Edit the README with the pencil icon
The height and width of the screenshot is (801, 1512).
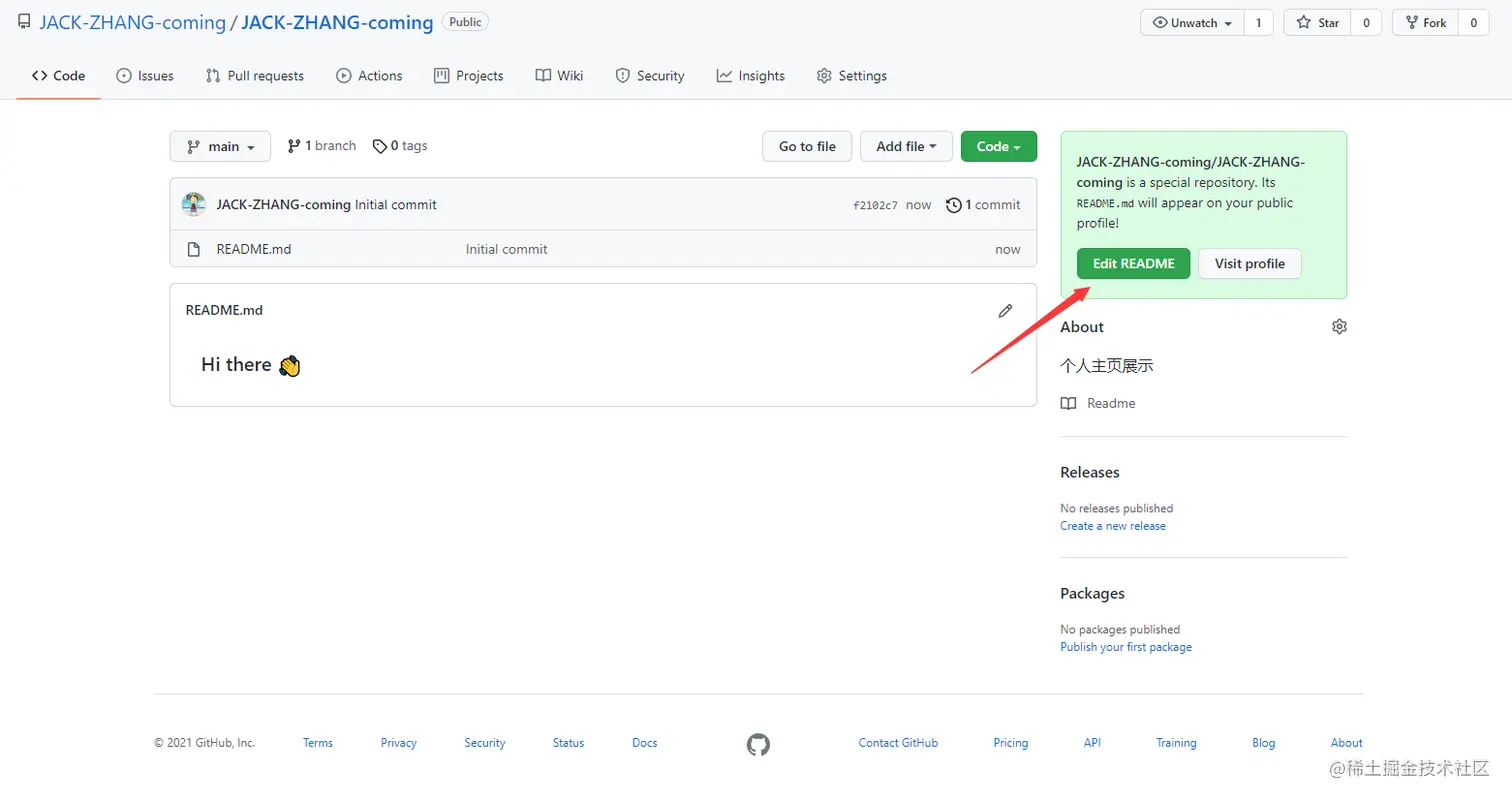1005,311
